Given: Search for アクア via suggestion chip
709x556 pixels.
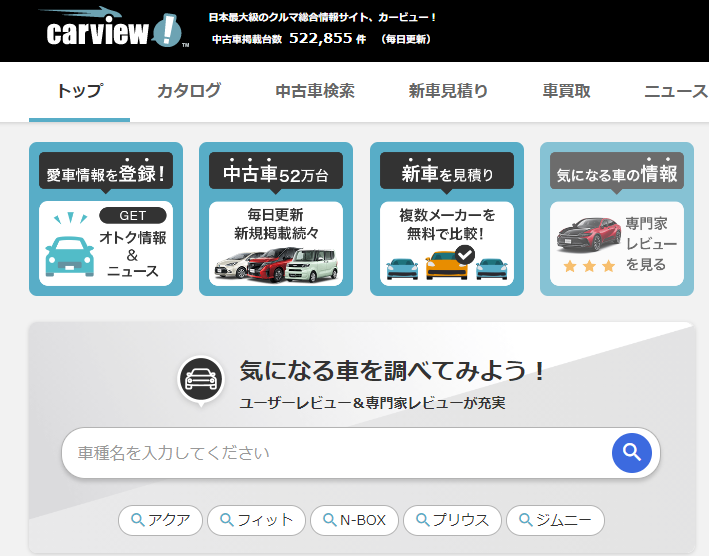Looking at the screenshot, I should point(161,520).
